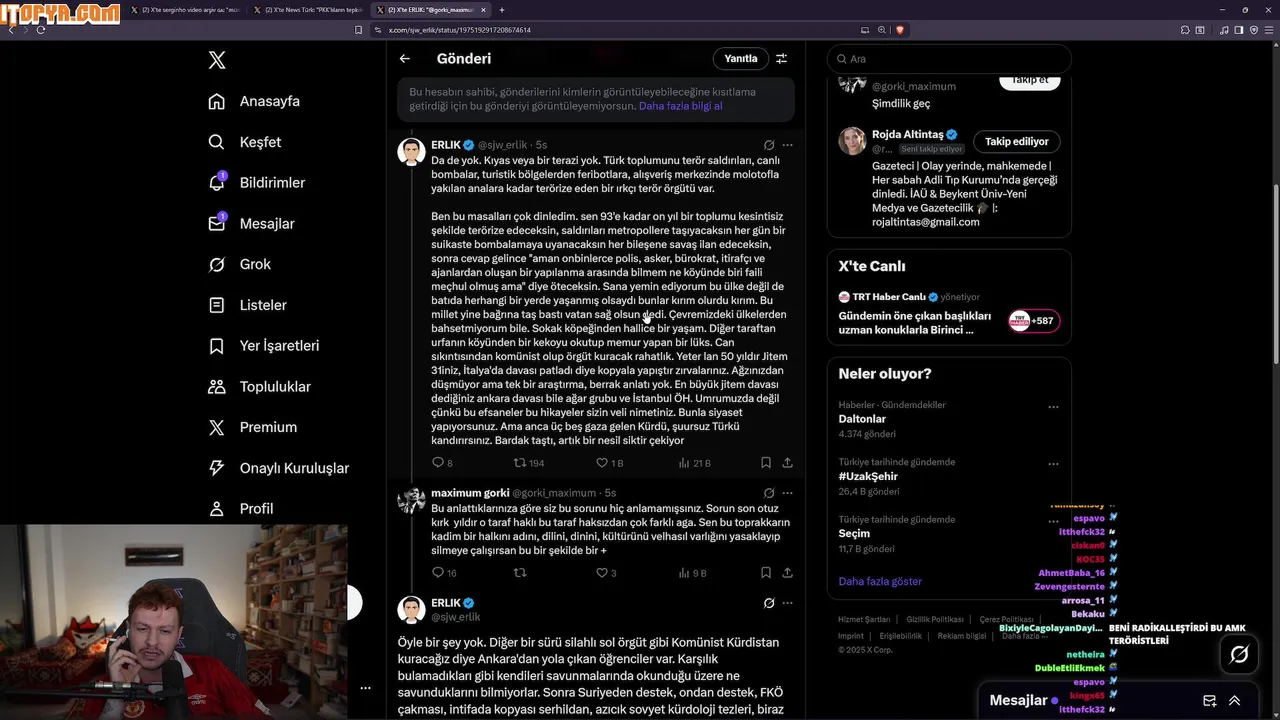Open Mesajlar in the left sidebar
The image size is (1280, 720).
click(251, 224)
